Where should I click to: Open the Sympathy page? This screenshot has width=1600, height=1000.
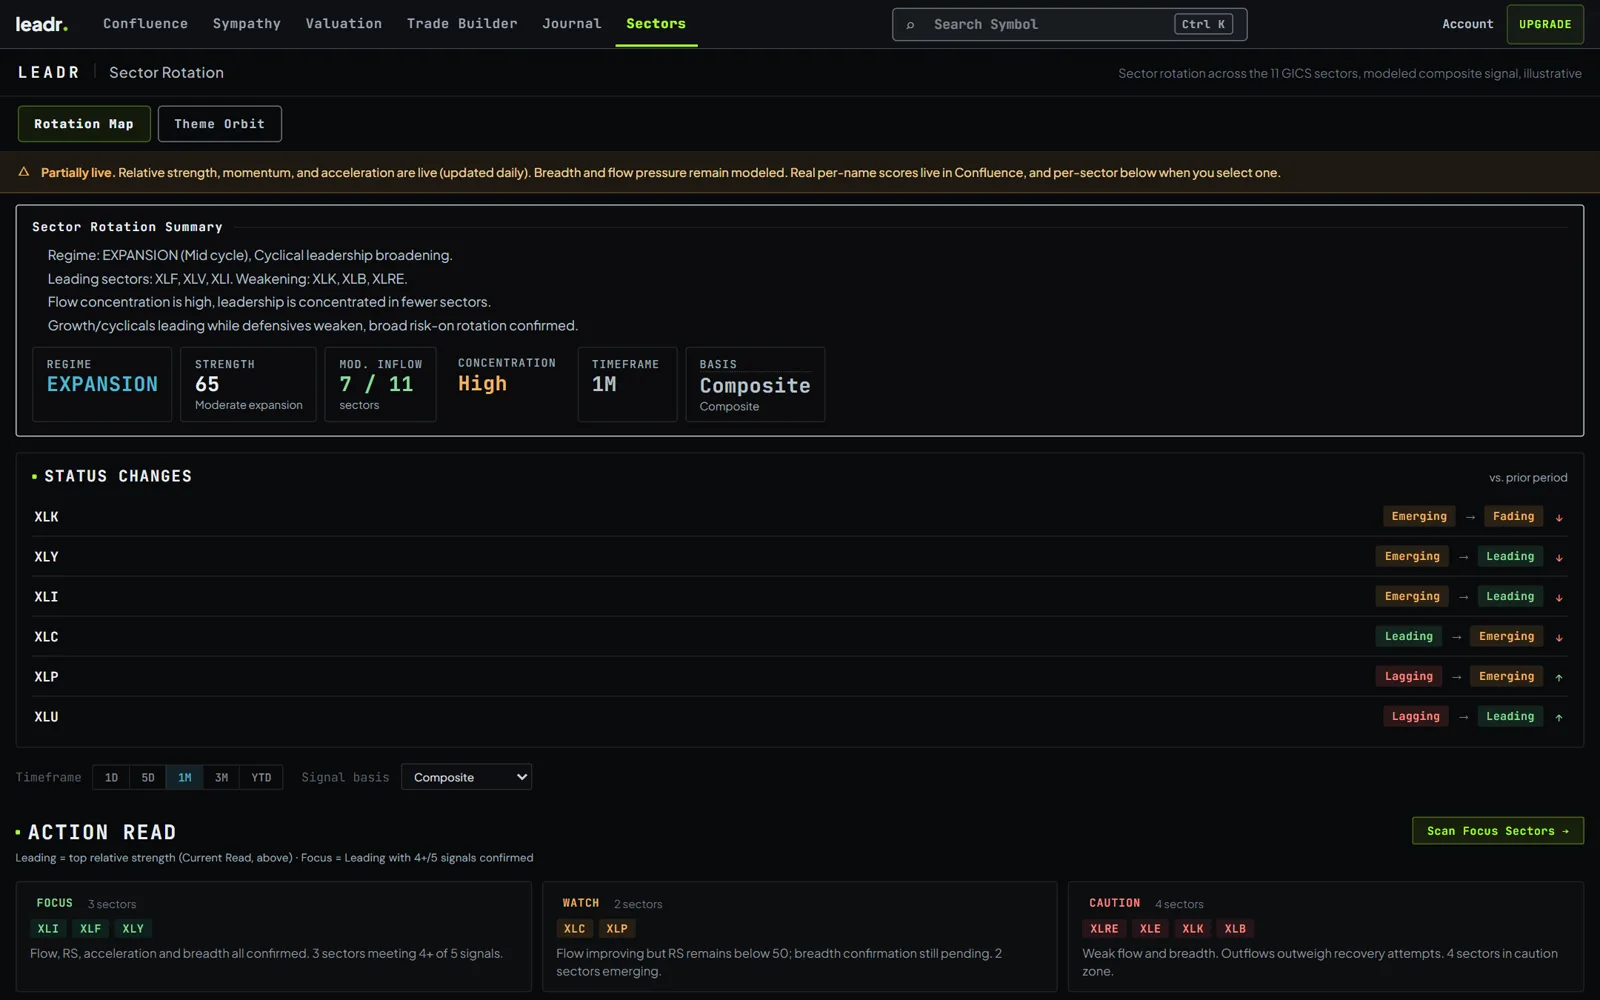coord(247,24)
